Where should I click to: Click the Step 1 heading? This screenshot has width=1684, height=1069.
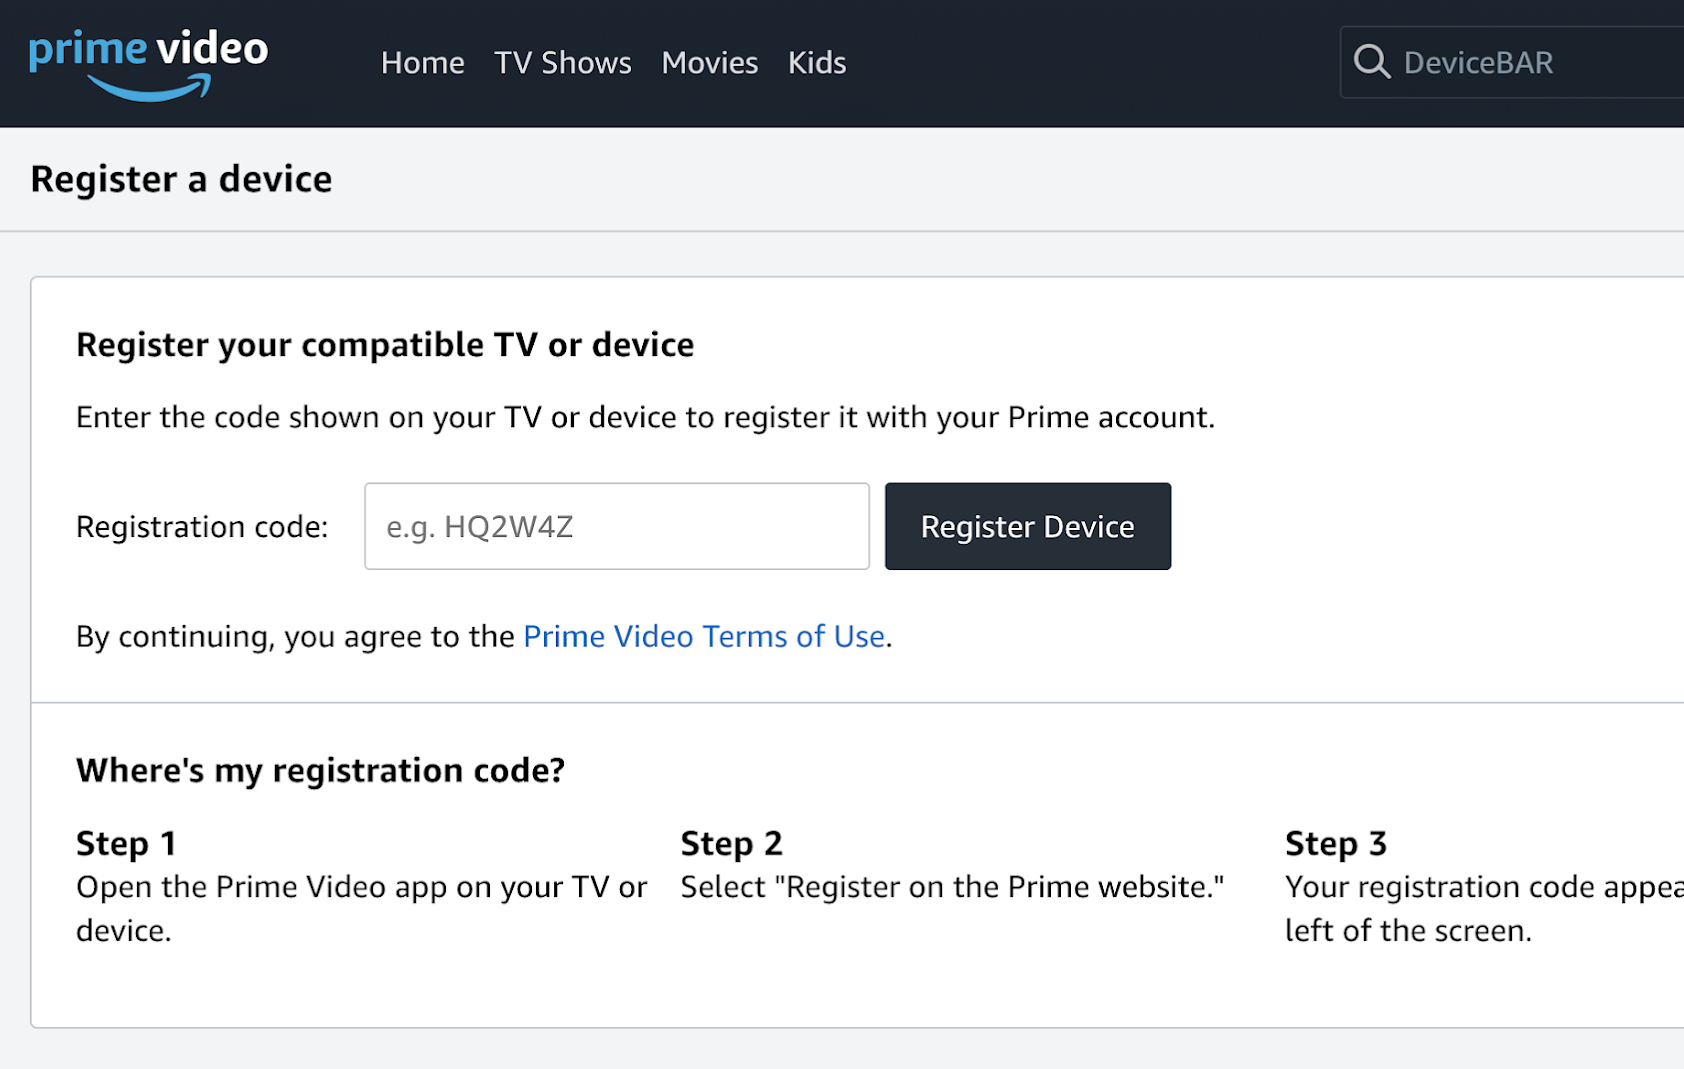126,843
